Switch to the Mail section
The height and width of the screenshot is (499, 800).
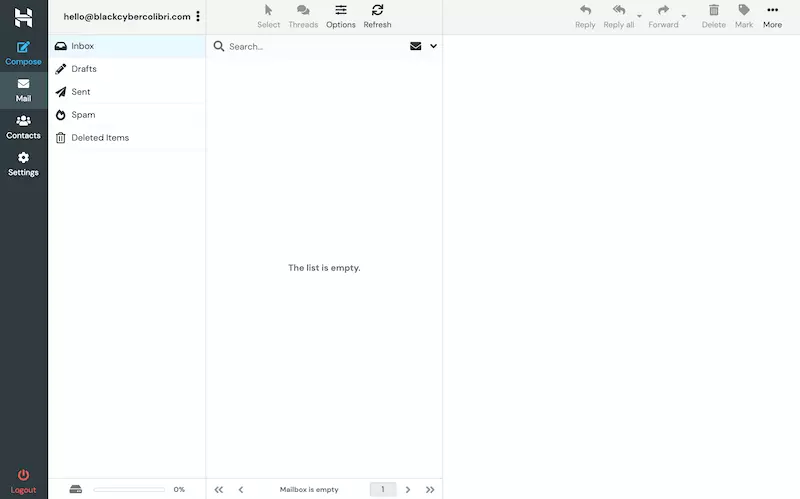pyautogui.click(x=23, y=90)
